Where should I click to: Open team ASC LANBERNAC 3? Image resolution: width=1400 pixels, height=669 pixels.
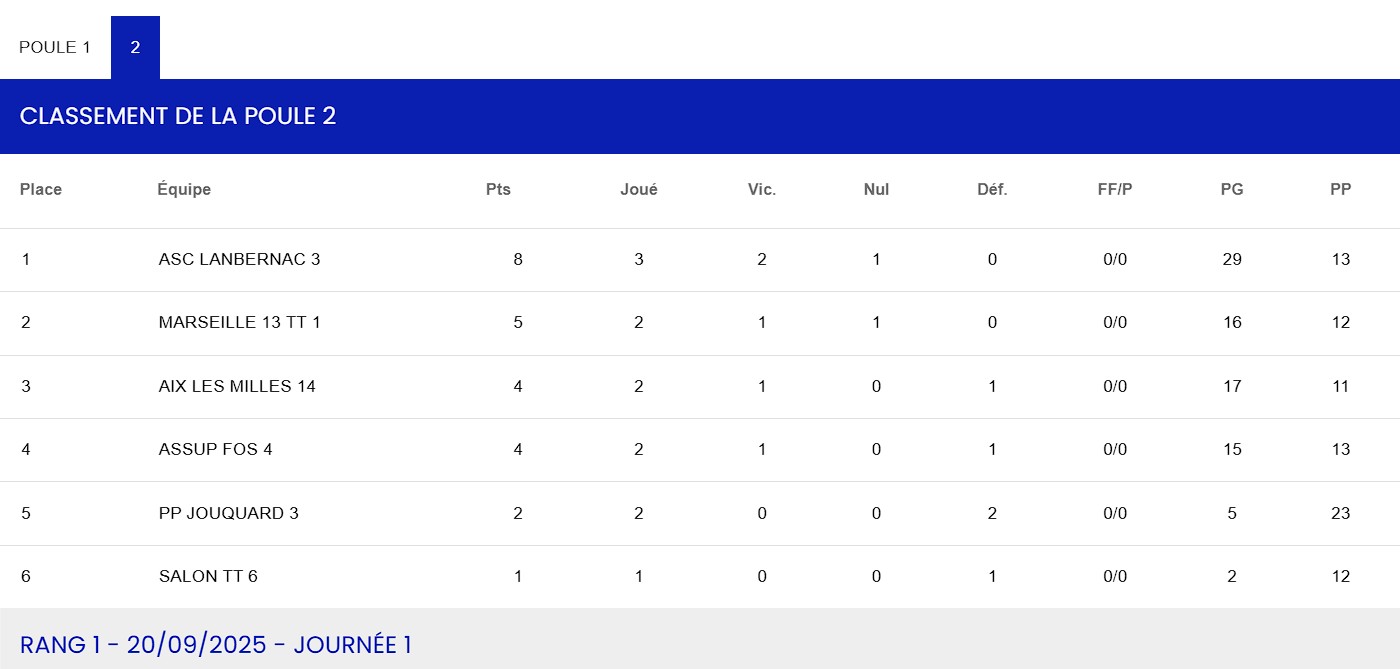click(239, 259)
